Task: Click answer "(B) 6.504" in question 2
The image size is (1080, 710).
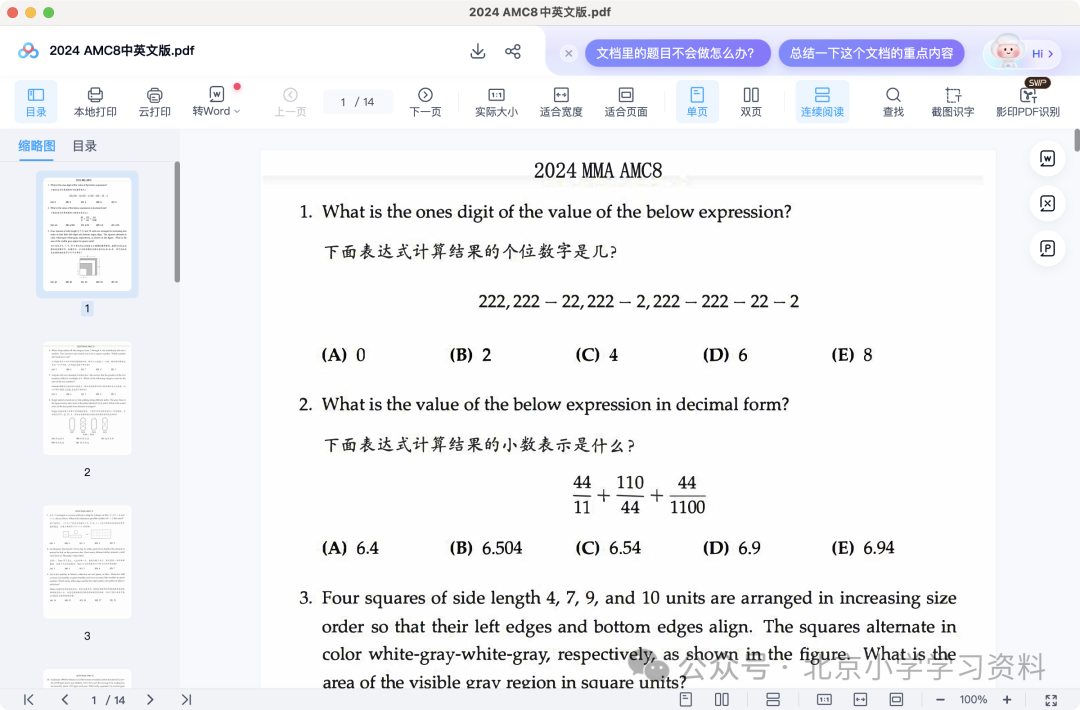Action: 486,548
